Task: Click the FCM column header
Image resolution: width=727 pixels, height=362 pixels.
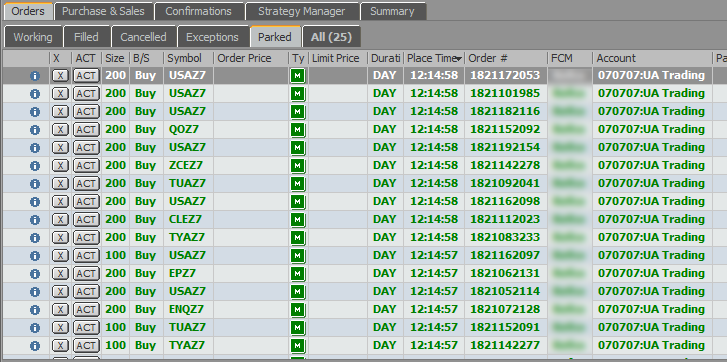Action: [x=570, y=58]
